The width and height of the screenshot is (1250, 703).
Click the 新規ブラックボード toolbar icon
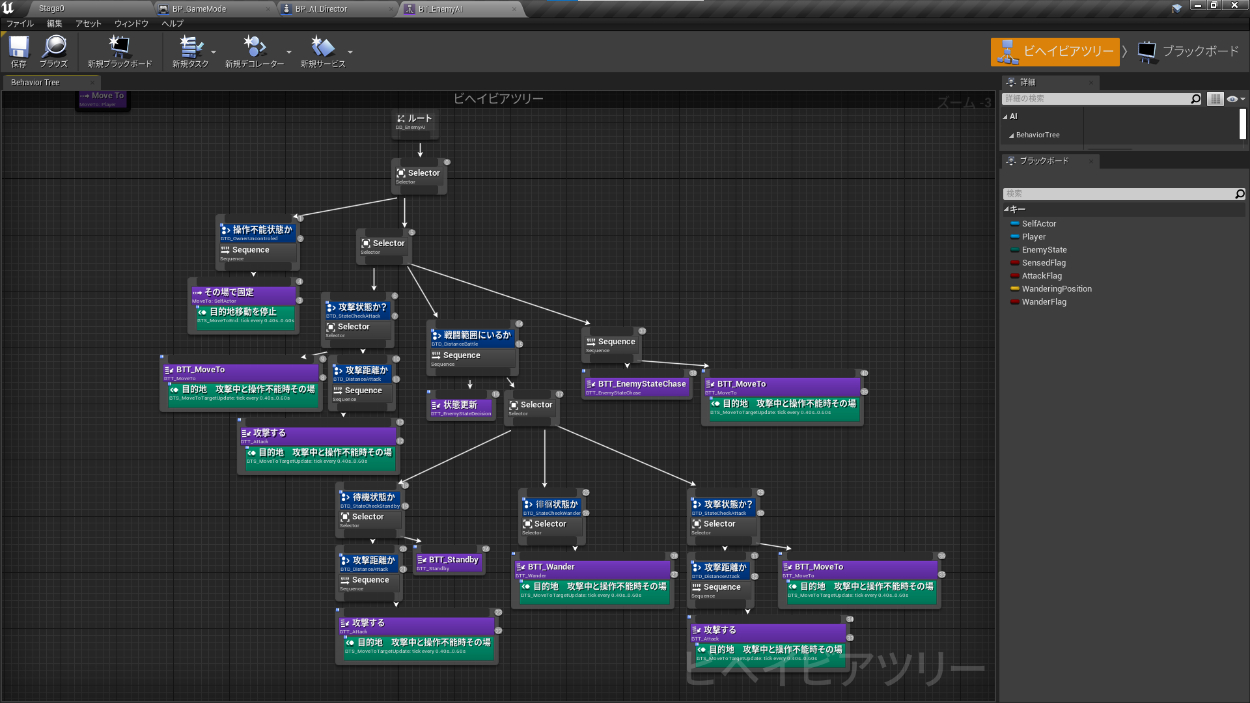(120, 47)
